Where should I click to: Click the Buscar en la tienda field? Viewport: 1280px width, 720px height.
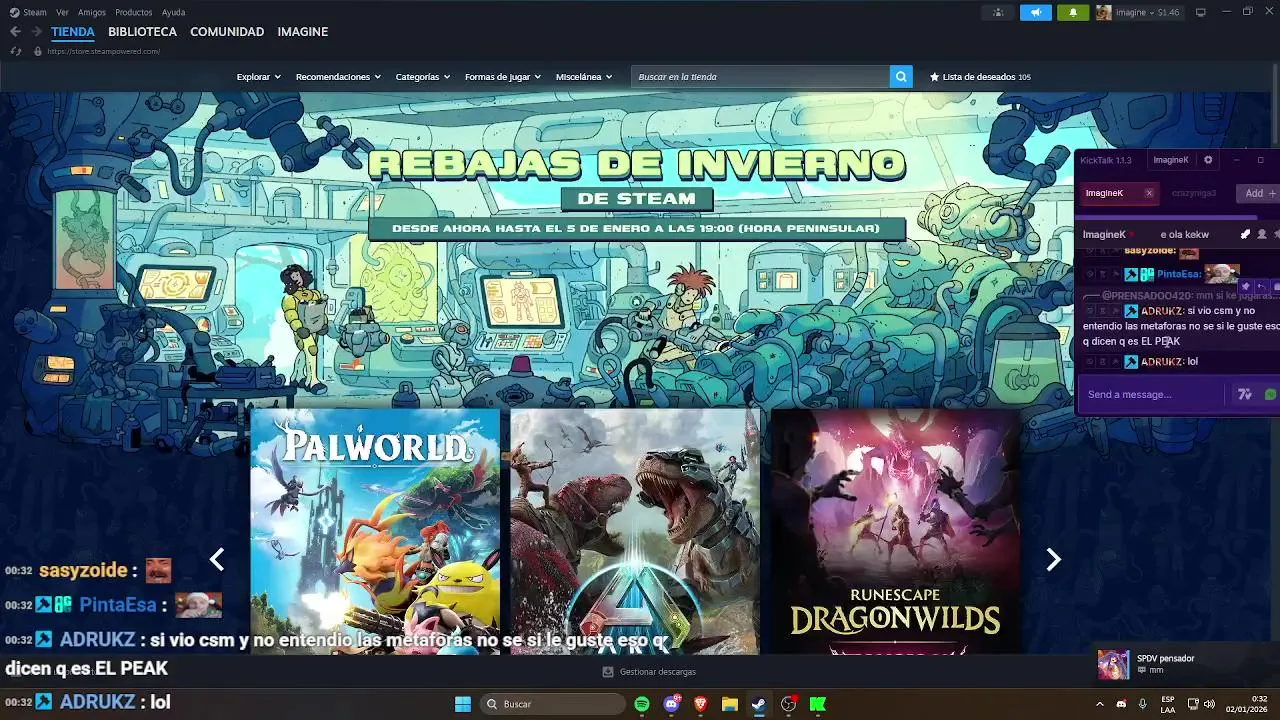coord(760,77)
